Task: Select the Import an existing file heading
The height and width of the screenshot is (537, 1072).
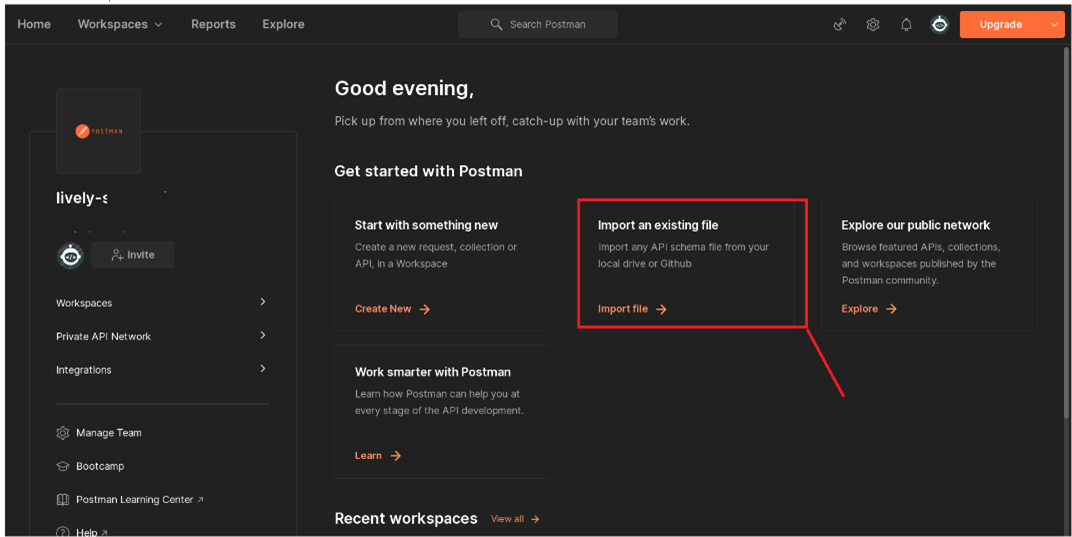Action: pos(658,225)
